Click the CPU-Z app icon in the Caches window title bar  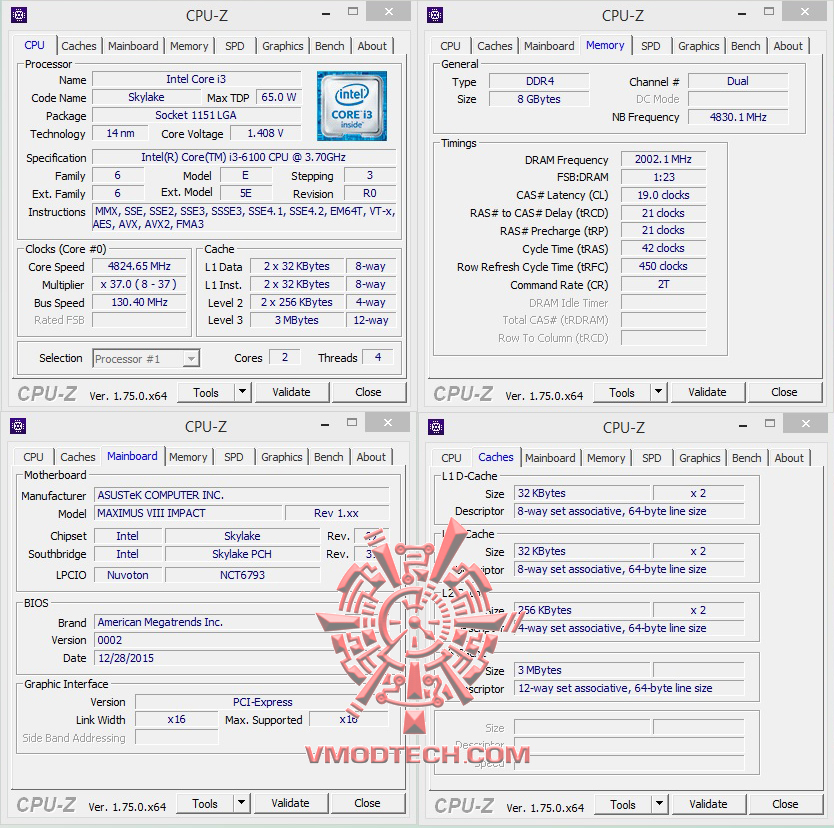[x=436, y=427]
